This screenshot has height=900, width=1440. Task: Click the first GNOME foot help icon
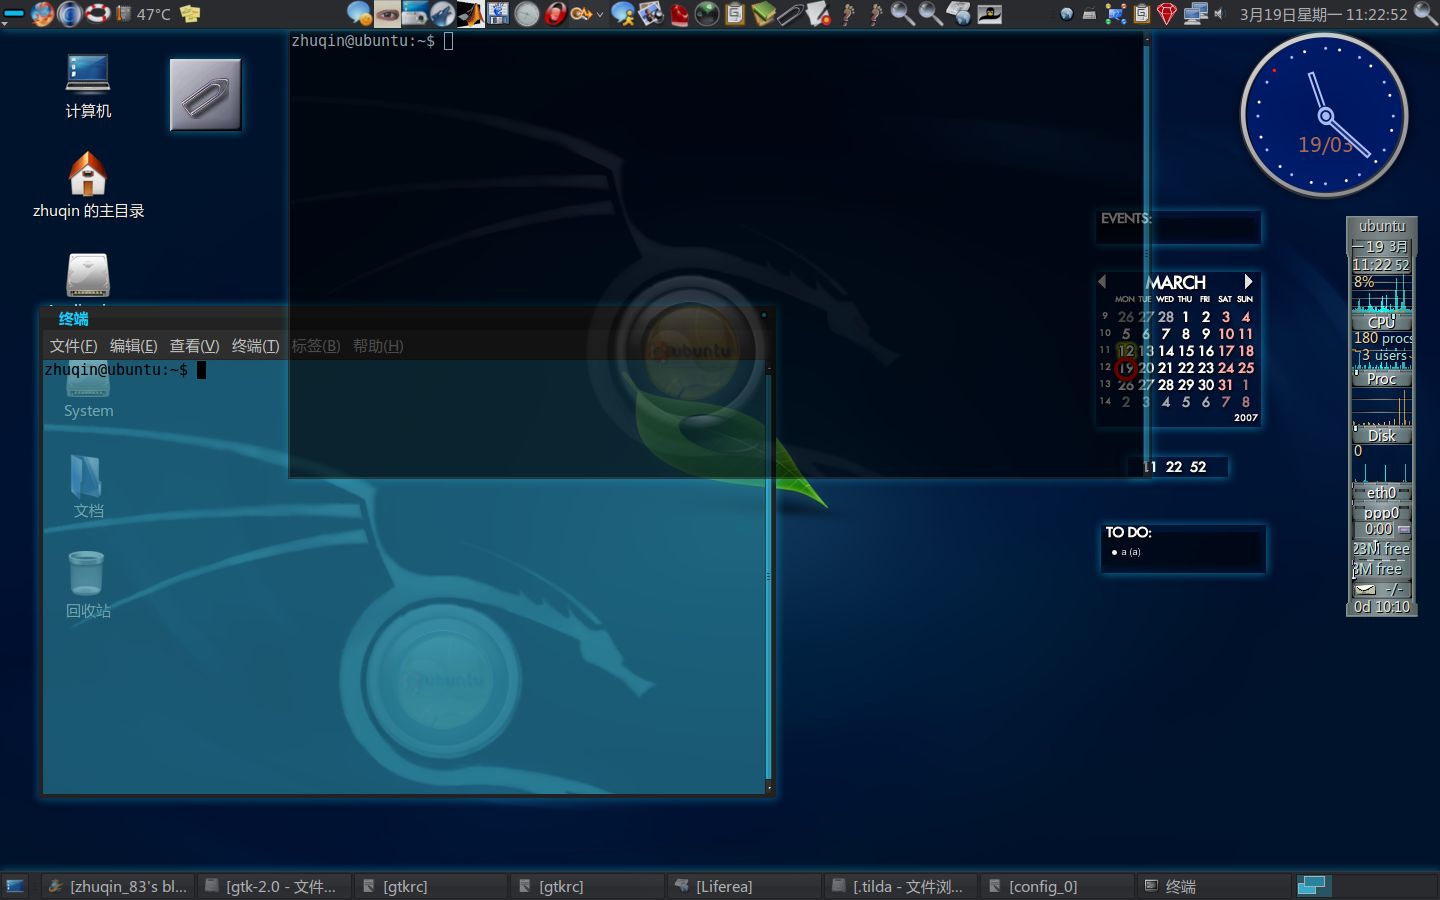pyautogui.click(x=848, y=14)
